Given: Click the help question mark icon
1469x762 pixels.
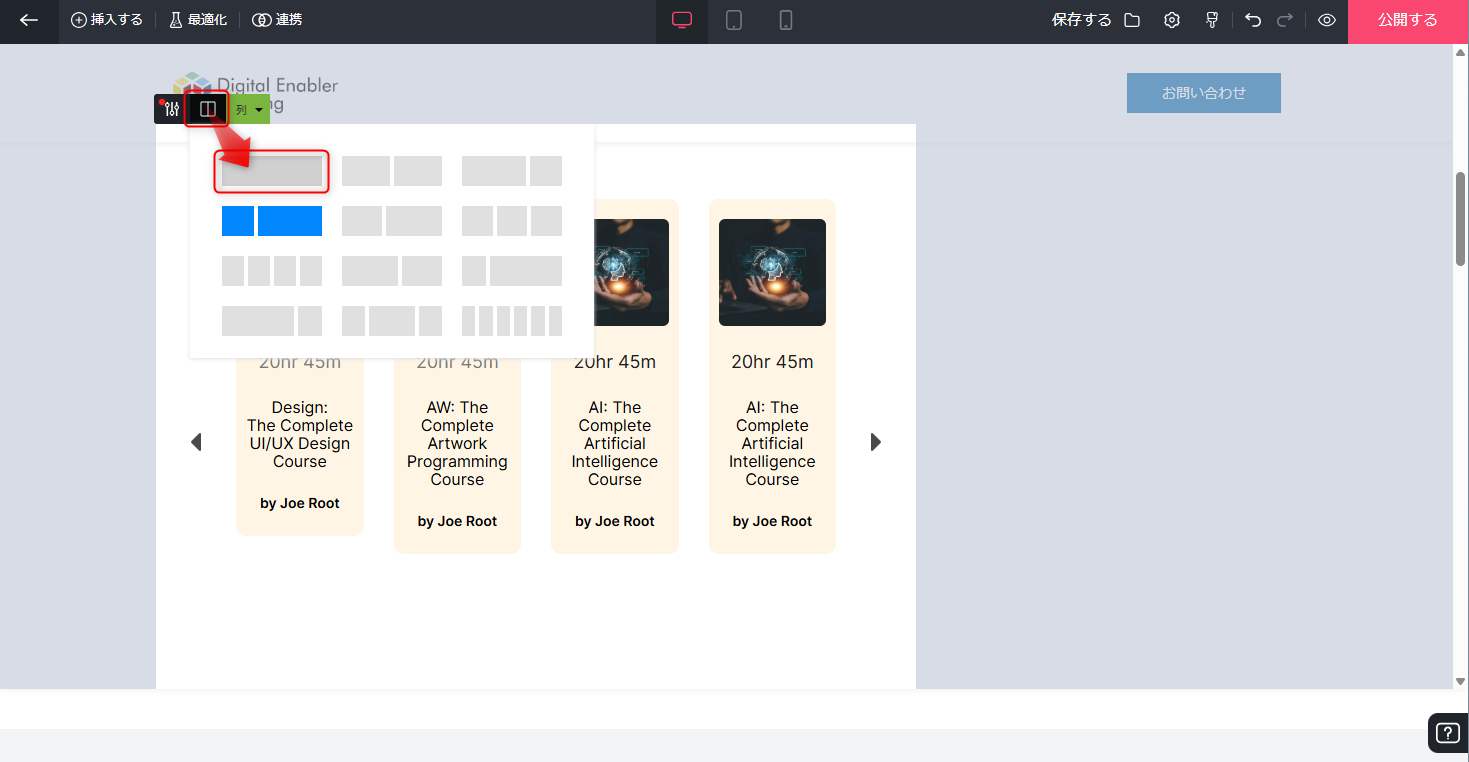Looking at the screenshot, I should [x=1447, y=733].
